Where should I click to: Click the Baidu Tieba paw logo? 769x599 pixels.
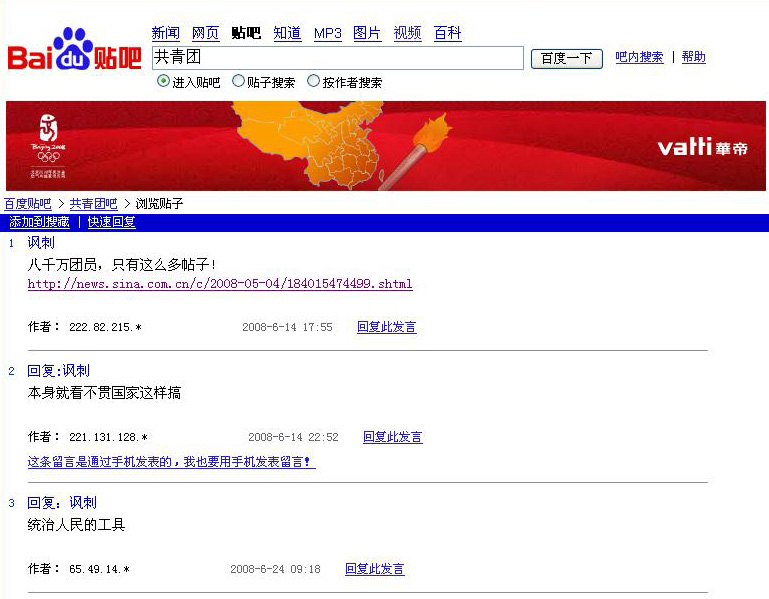point(75,49)
